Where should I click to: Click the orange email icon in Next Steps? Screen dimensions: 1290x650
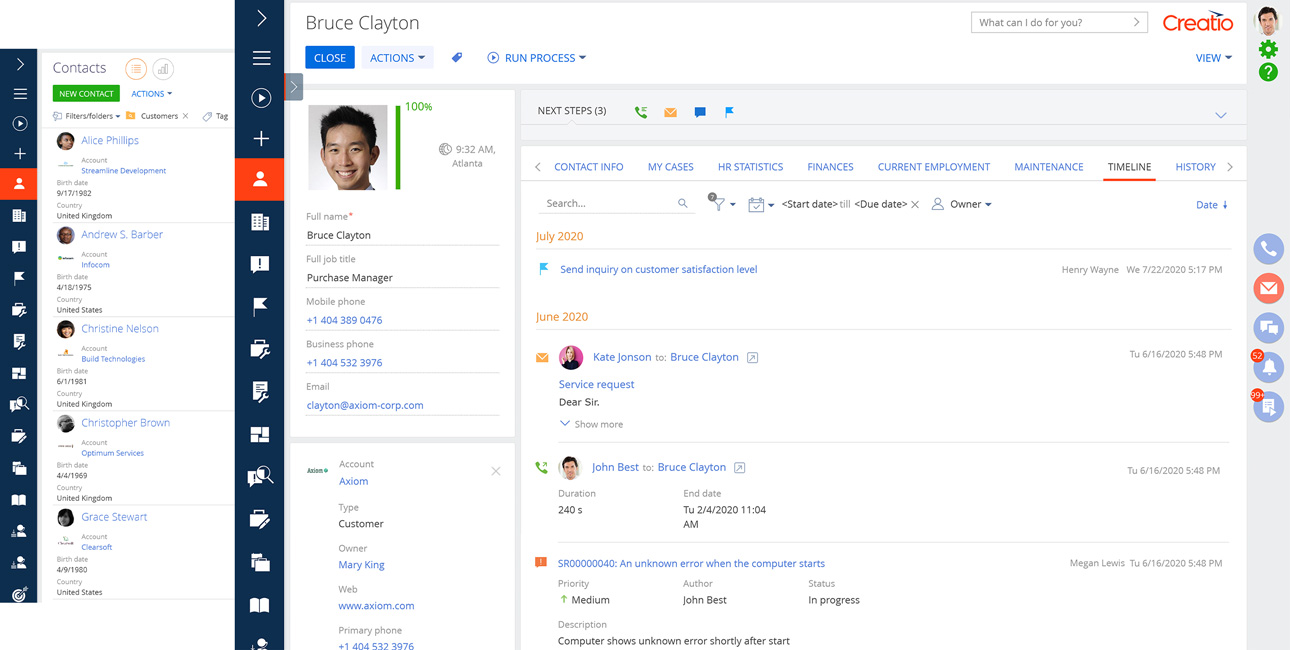click(670, 112)
